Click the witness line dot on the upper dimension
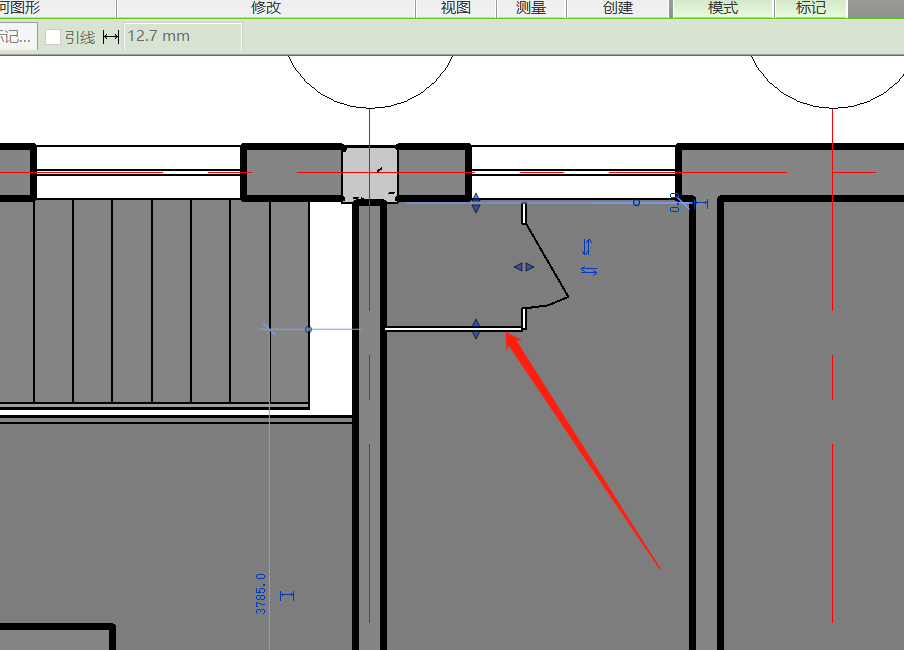 636,203
